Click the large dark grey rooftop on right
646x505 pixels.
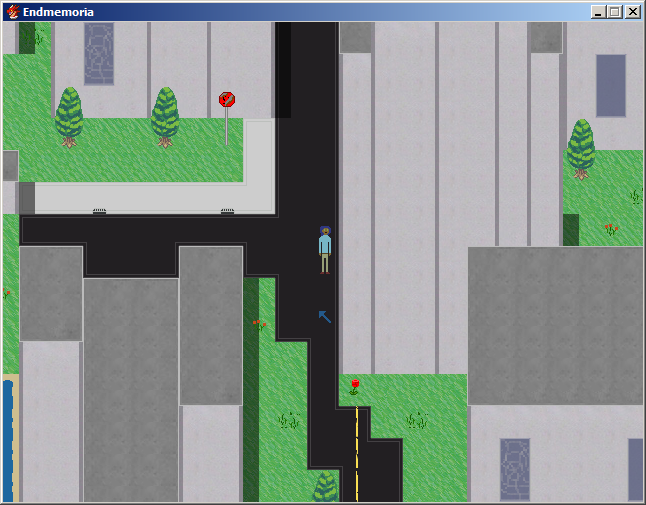[x=555, y=325]
